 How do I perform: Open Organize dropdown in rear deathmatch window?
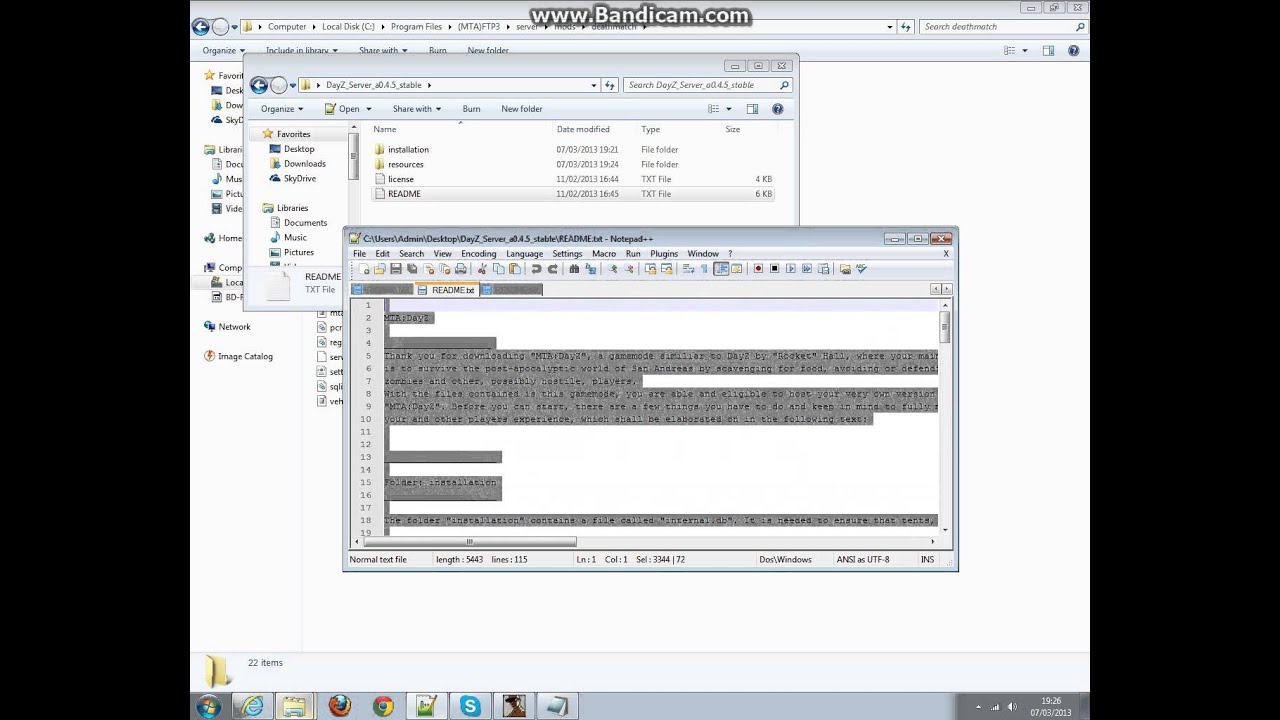point(224,50)
